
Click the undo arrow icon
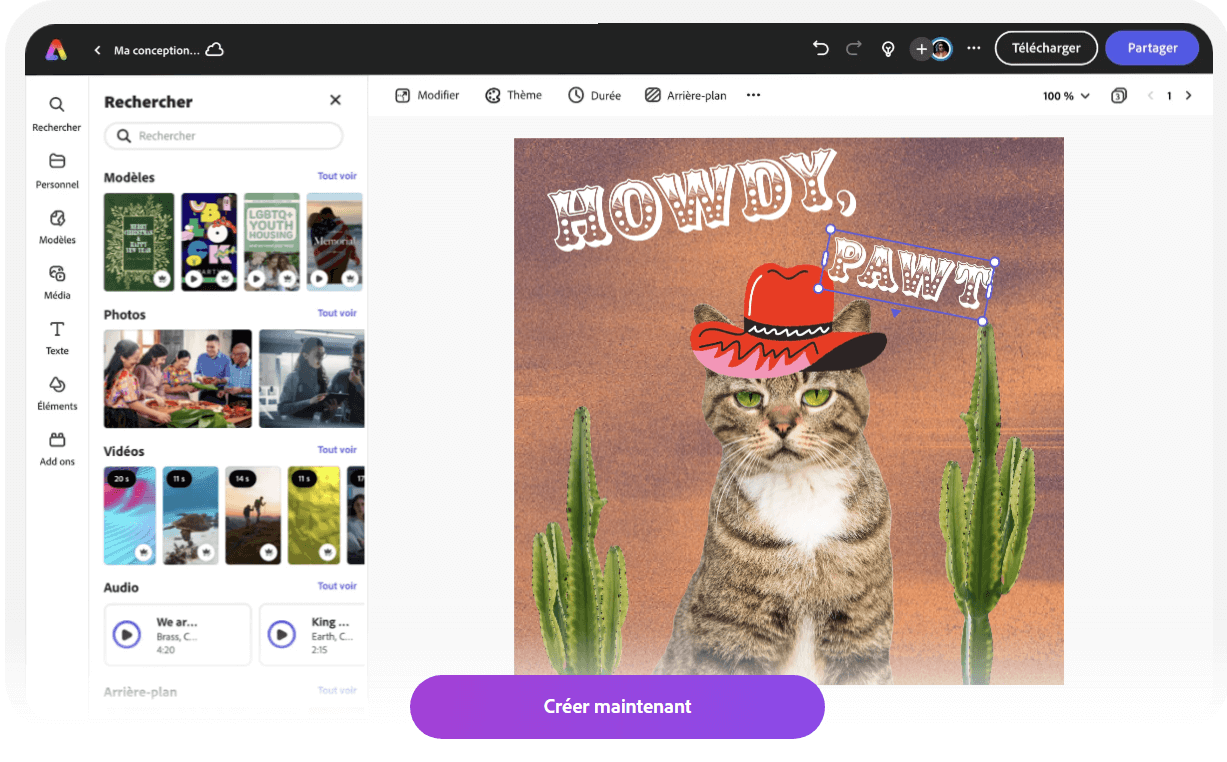821,48
